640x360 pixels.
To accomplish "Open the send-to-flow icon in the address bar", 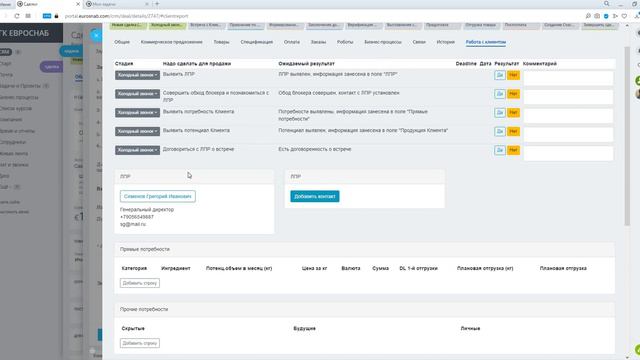I will [x=615, y=16].
